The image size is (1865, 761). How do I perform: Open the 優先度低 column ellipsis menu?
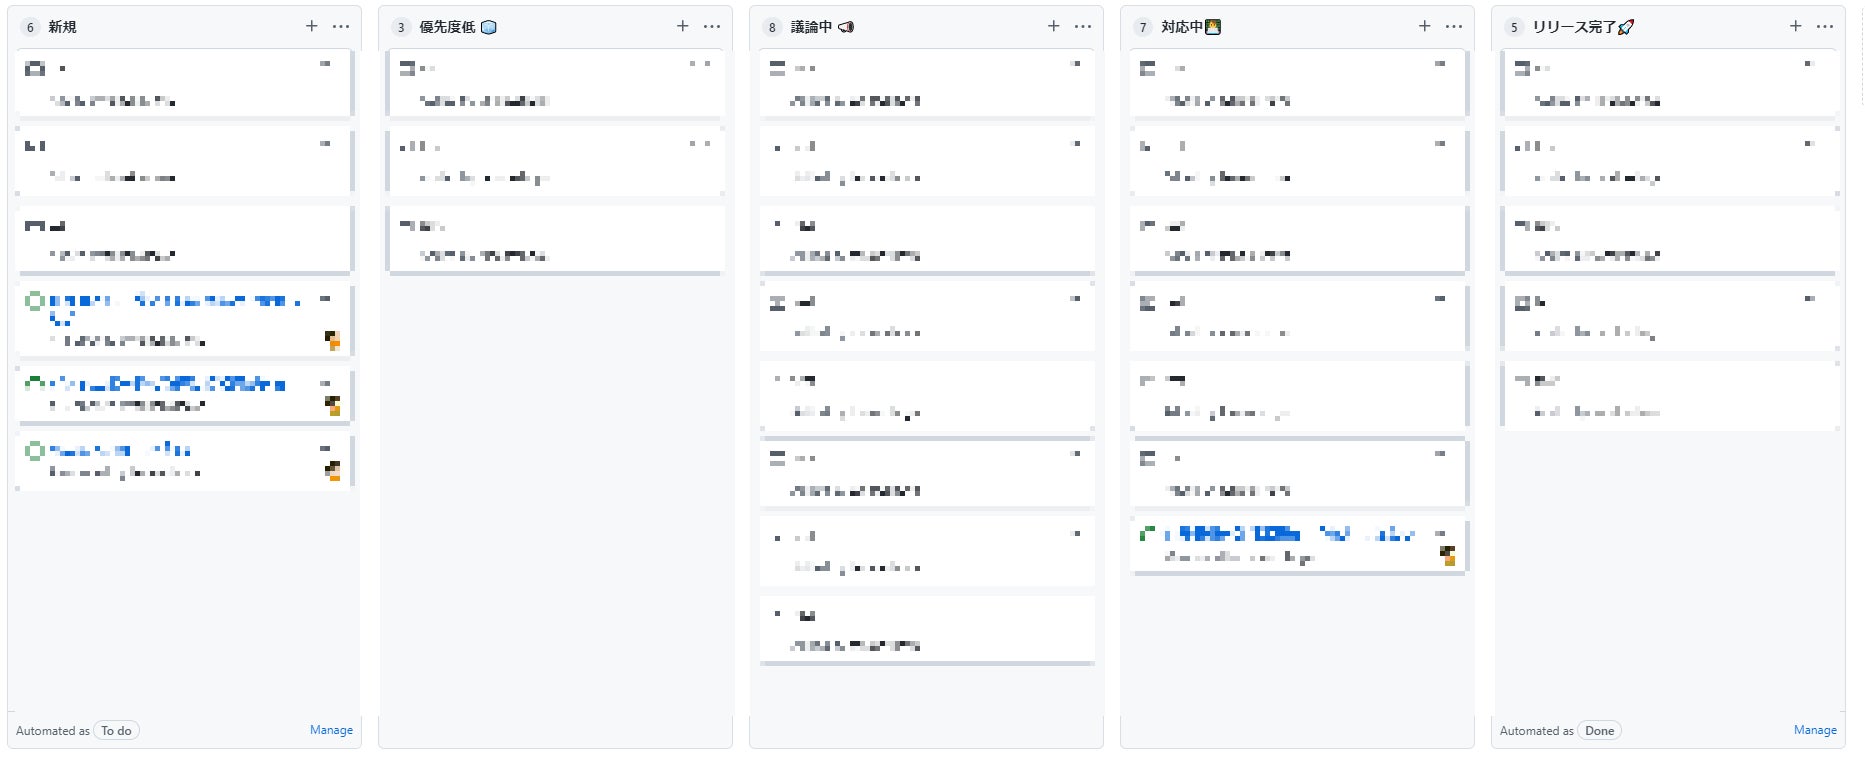point(712,26)
